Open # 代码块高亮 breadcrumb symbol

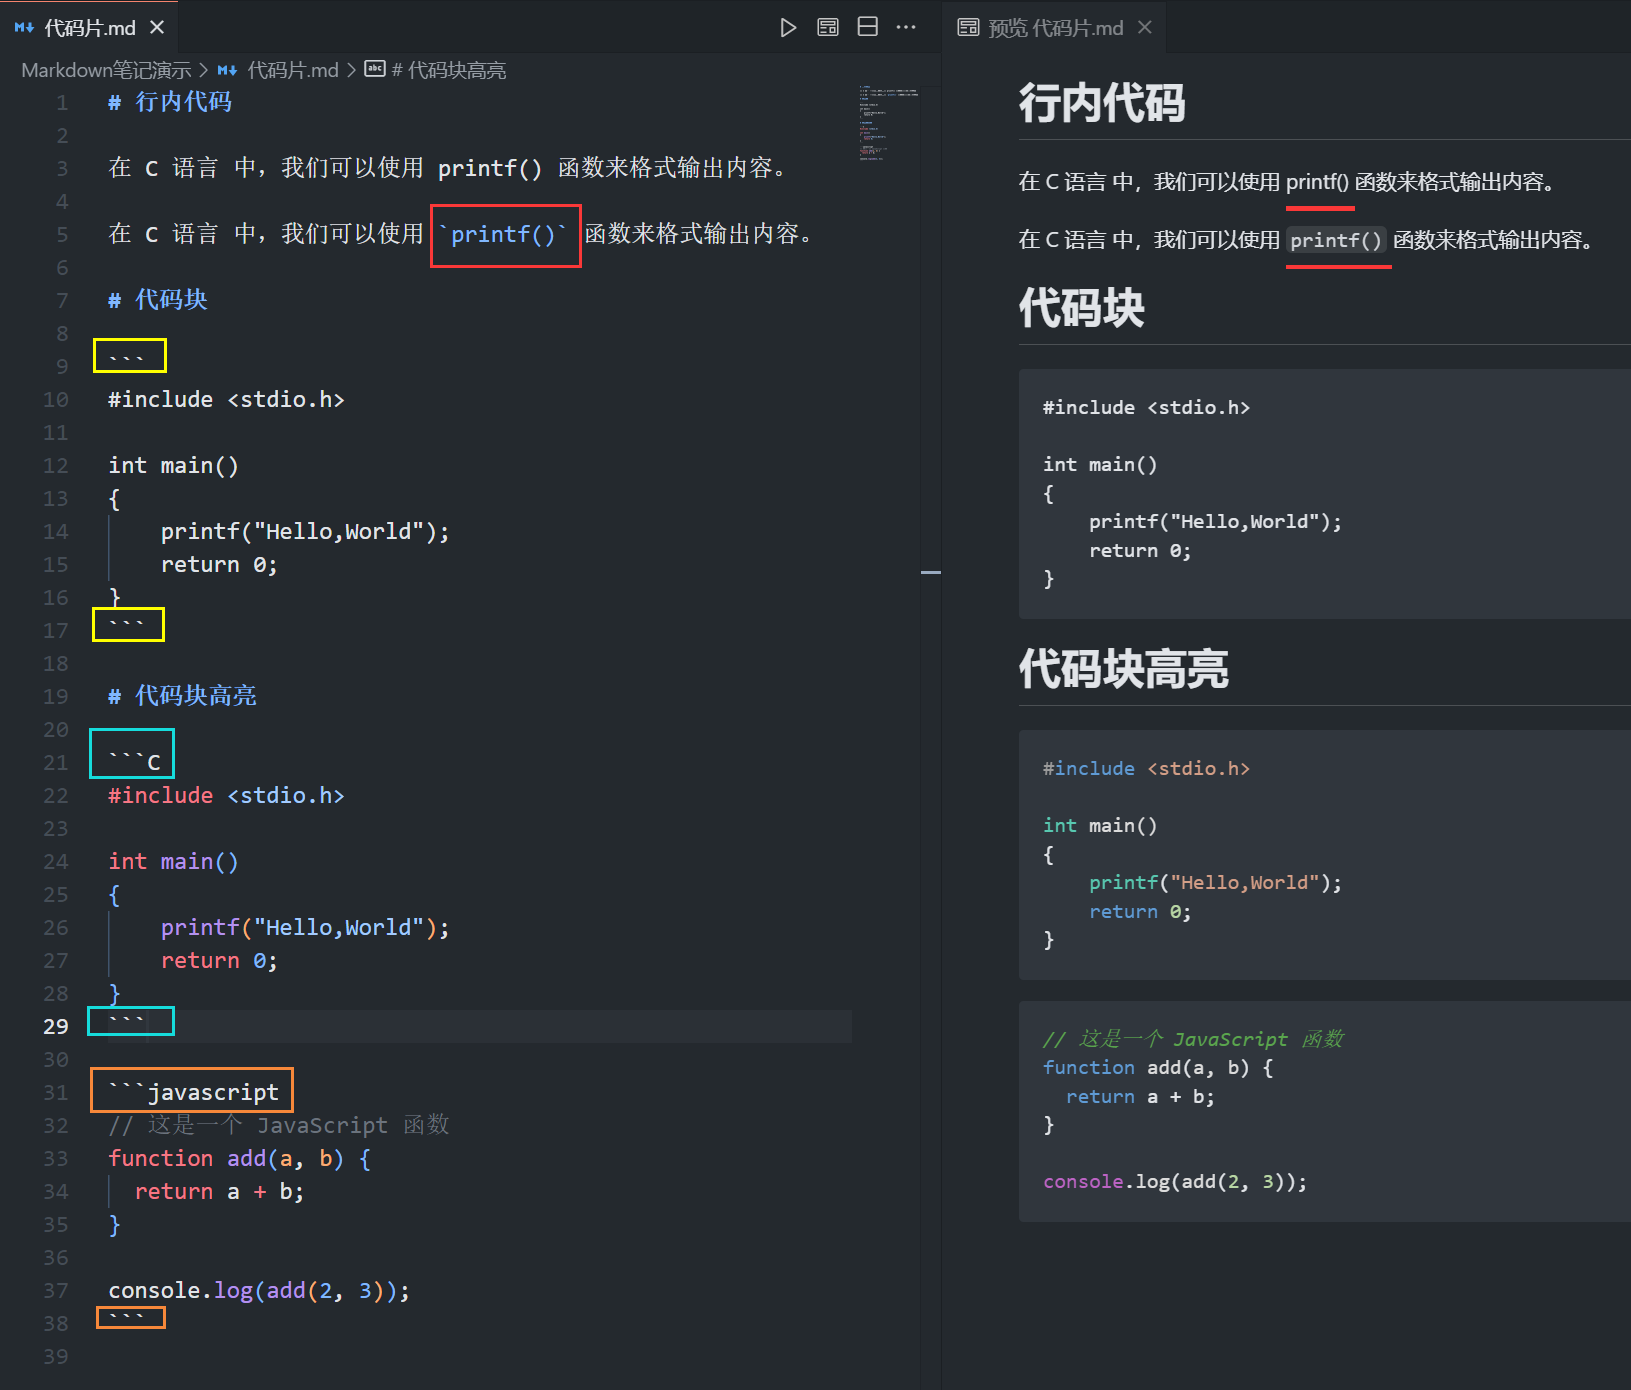pos(449,70)
